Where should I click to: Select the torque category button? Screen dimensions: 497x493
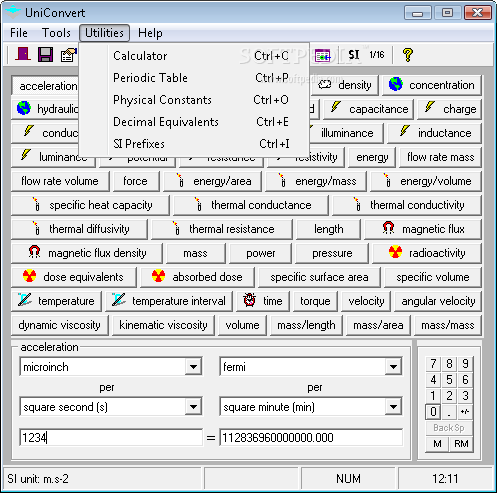pyautogui.click(x=315, y=301)
